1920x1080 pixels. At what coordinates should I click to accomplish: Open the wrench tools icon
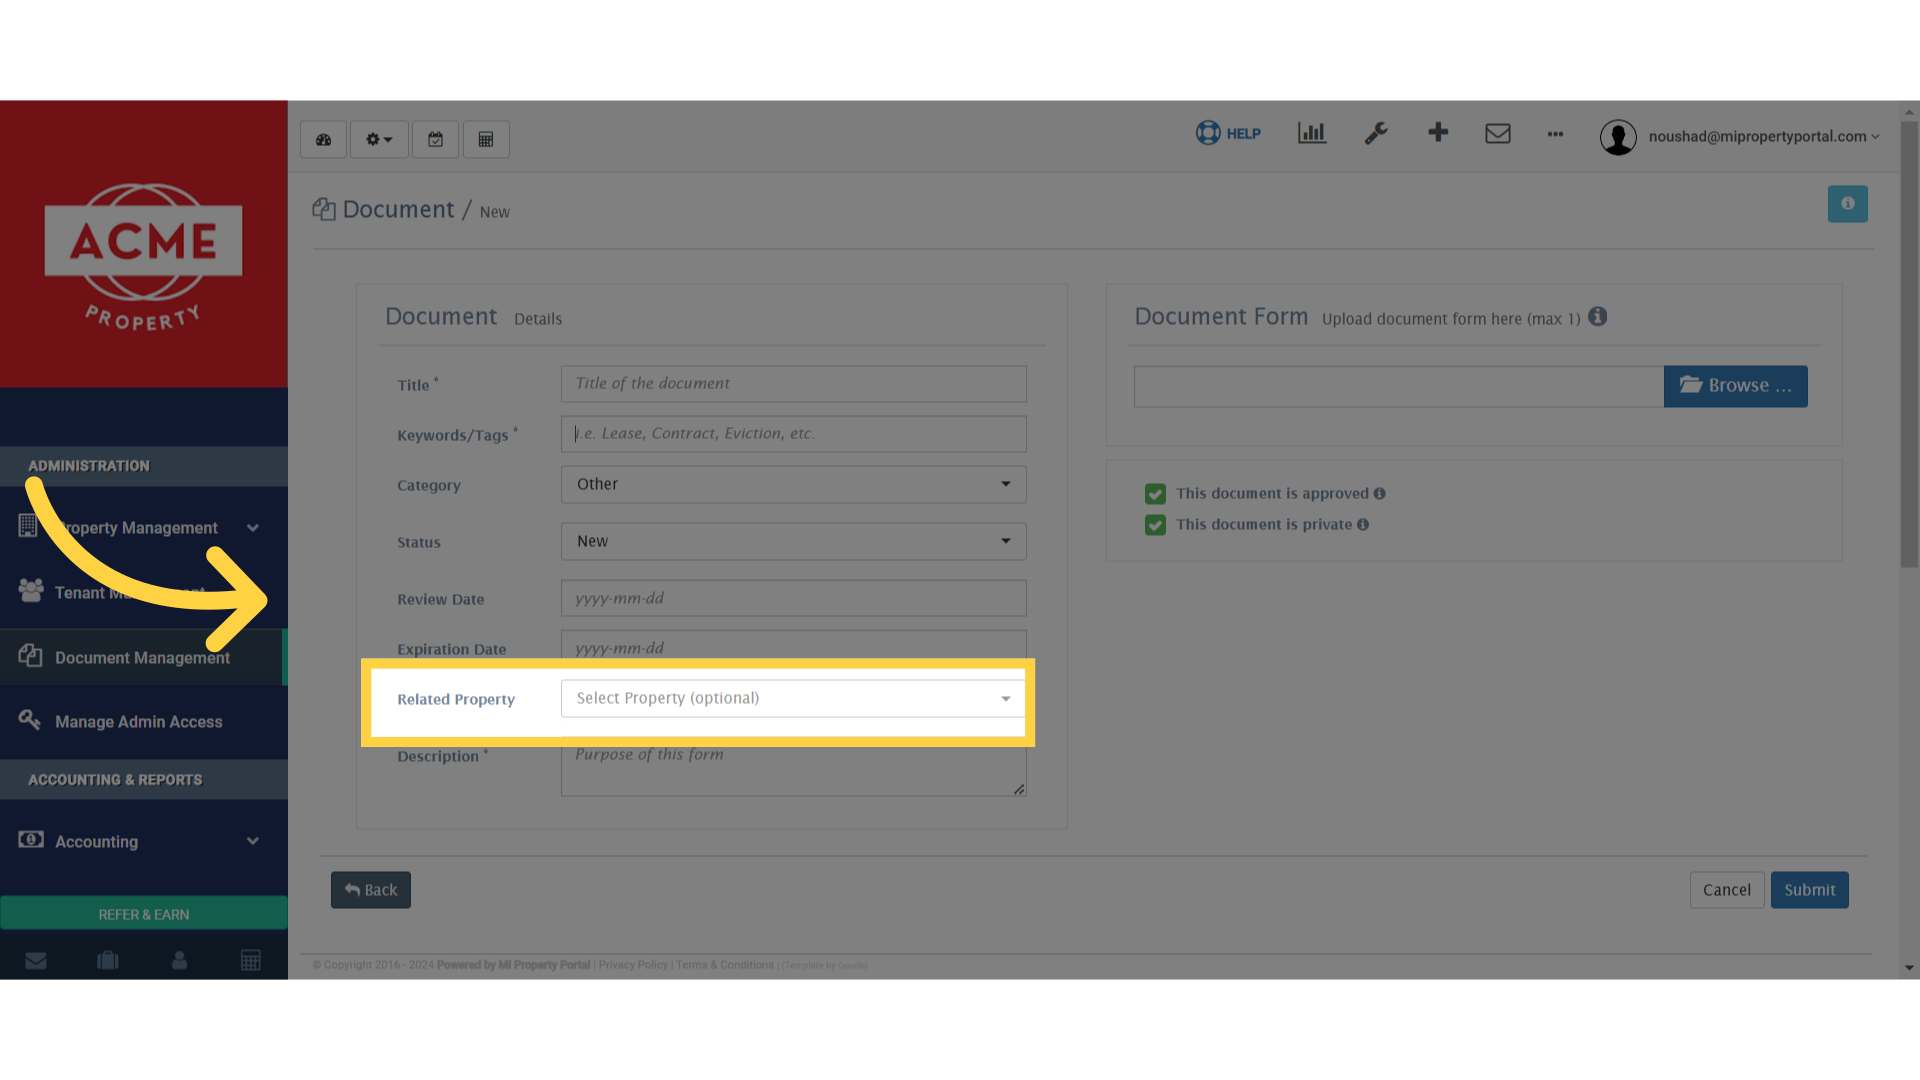(1376, 133)
